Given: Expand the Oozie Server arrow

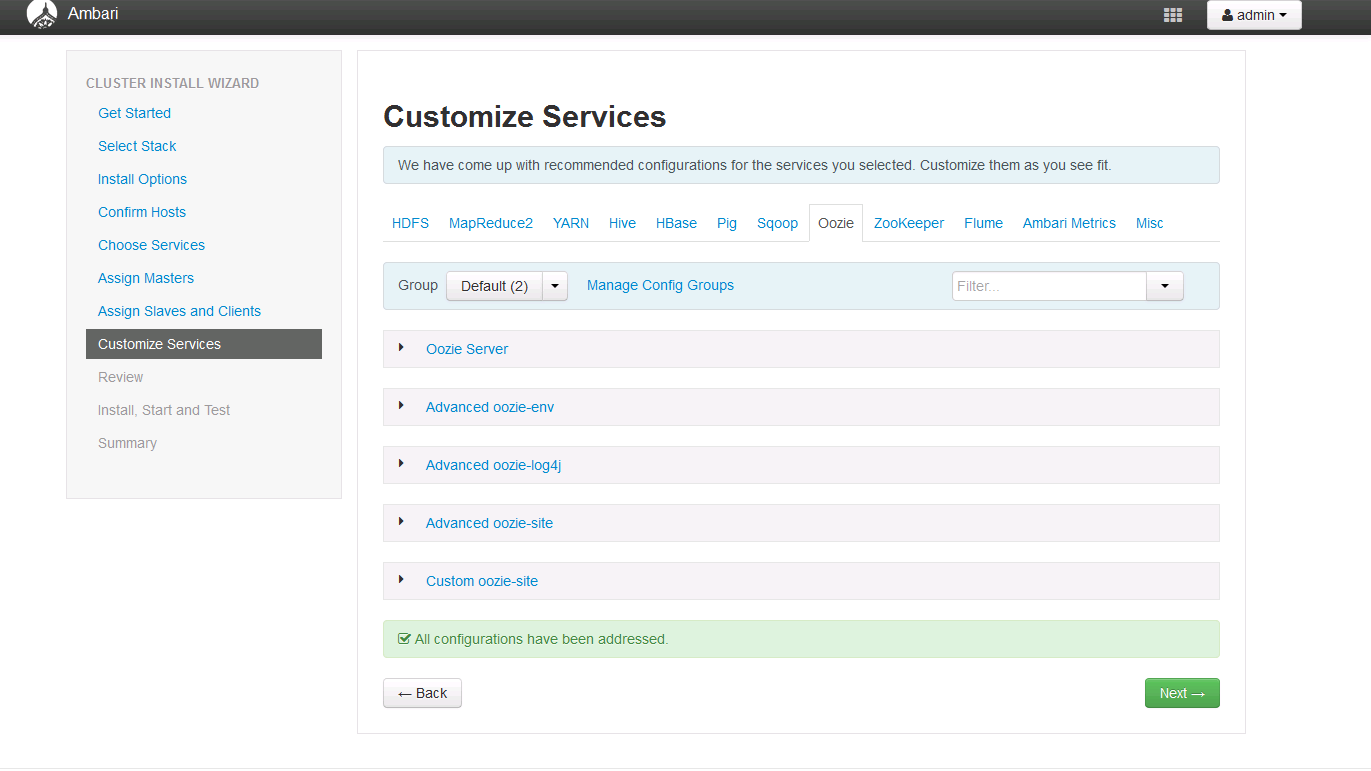Looking at the screenshot, I should (x=401, y=348).
